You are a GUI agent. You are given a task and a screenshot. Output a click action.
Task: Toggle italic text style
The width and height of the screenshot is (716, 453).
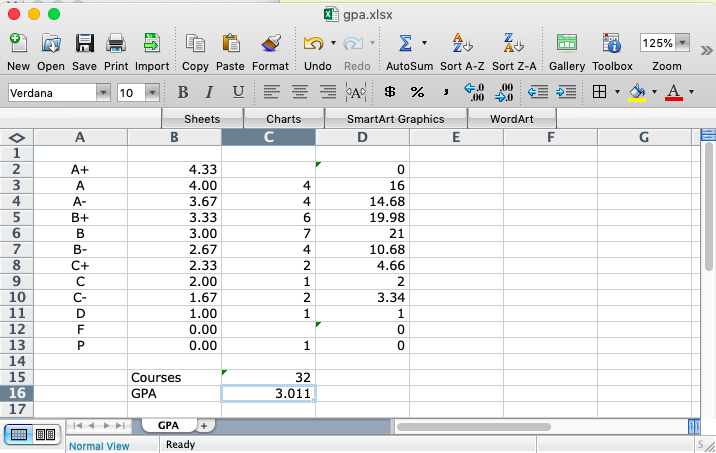coord(209,92)
